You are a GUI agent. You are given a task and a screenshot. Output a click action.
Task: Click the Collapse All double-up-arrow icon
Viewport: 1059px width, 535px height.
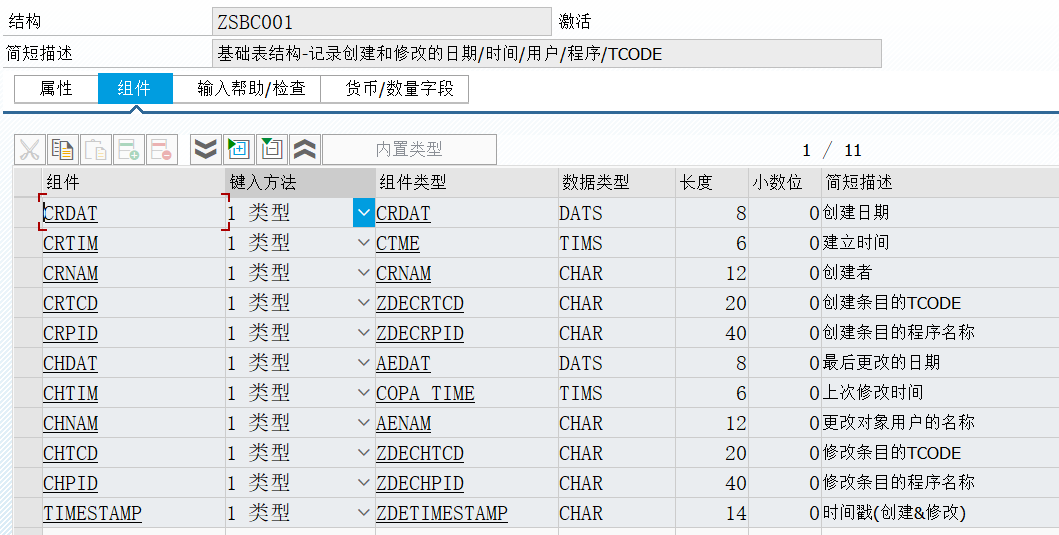[305, 149]
